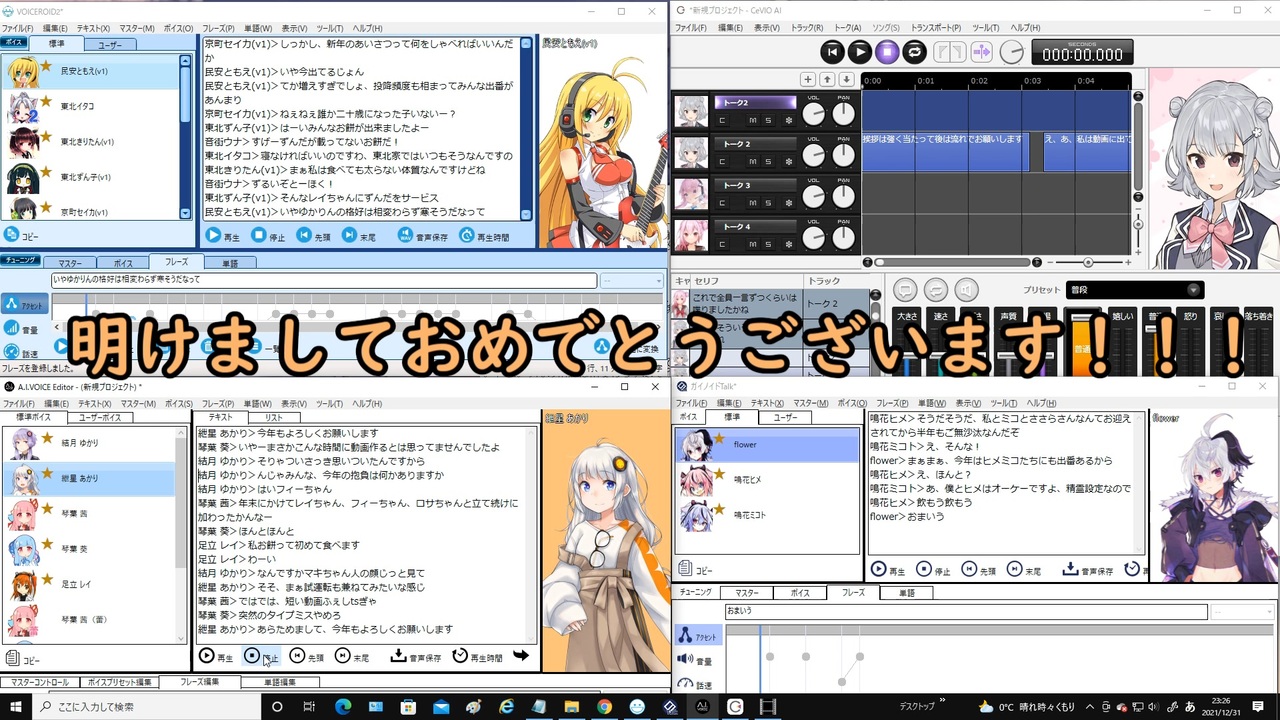The width and height of the screenshot is (1280, 720).
Task: Click the CeVIO timeline horizontal zoom slider
Action: (x=1088, y=262)
